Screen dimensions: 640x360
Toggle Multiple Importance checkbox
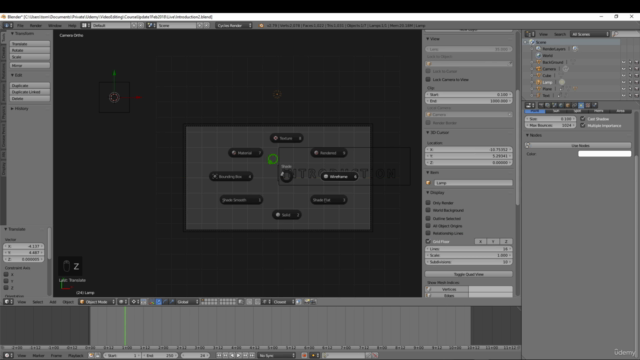pyautogui.click(x=583, y=125)
